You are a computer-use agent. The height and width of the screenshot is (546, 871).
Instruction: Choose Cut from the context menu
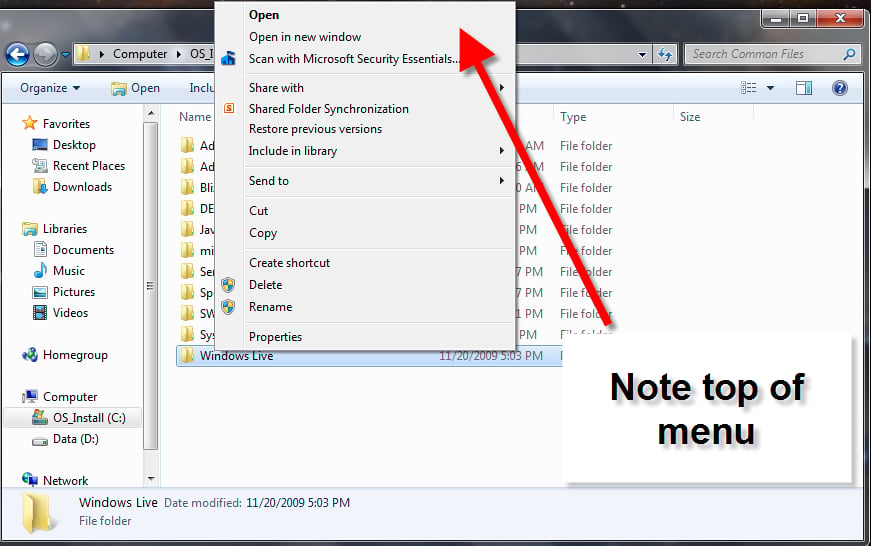[258, 211]
